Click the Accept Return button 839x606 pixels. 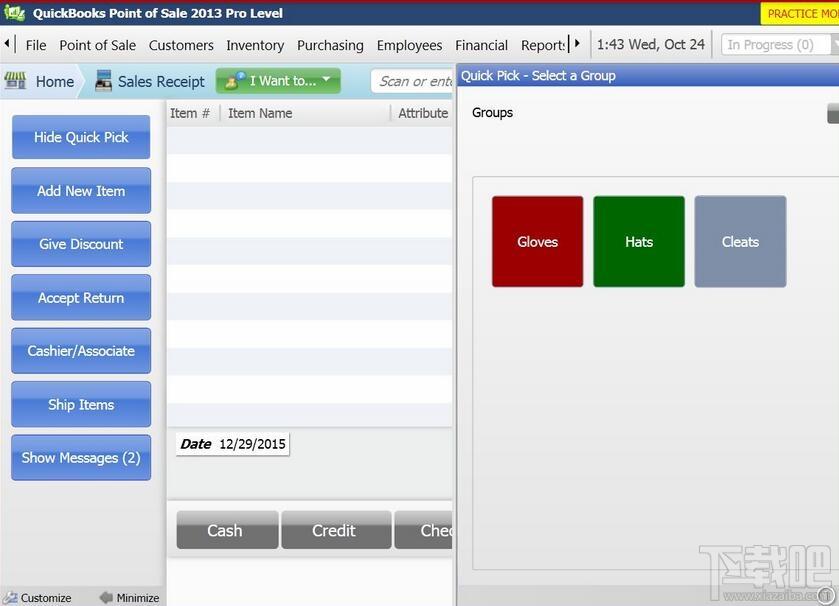click(81, 297)
